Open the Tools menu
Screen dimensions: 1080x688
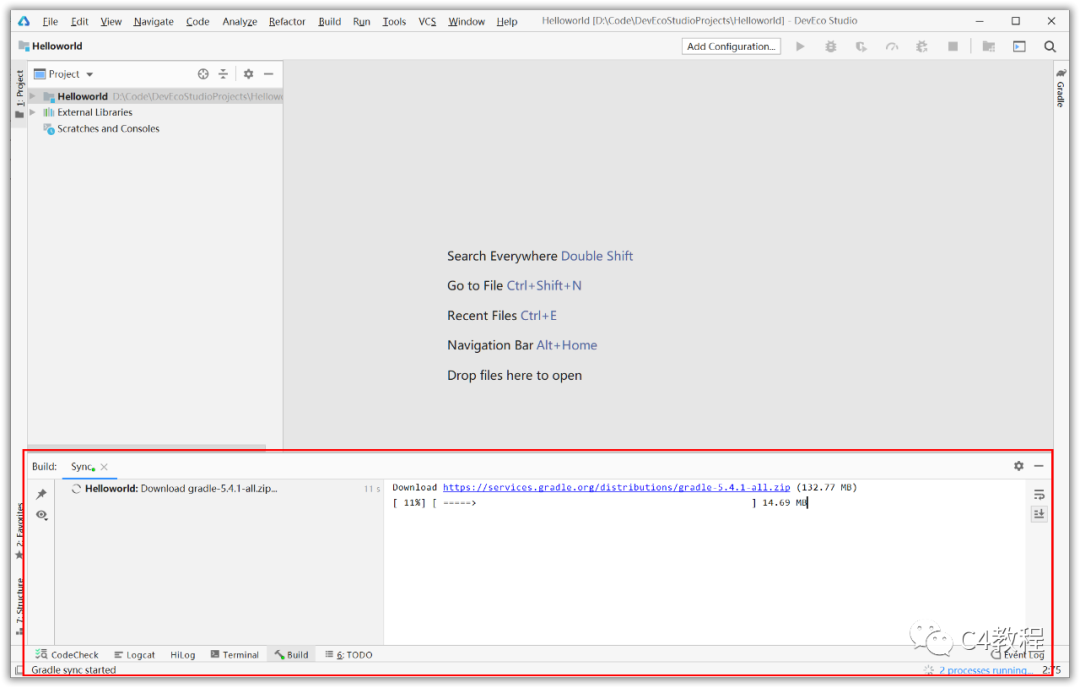395,21
